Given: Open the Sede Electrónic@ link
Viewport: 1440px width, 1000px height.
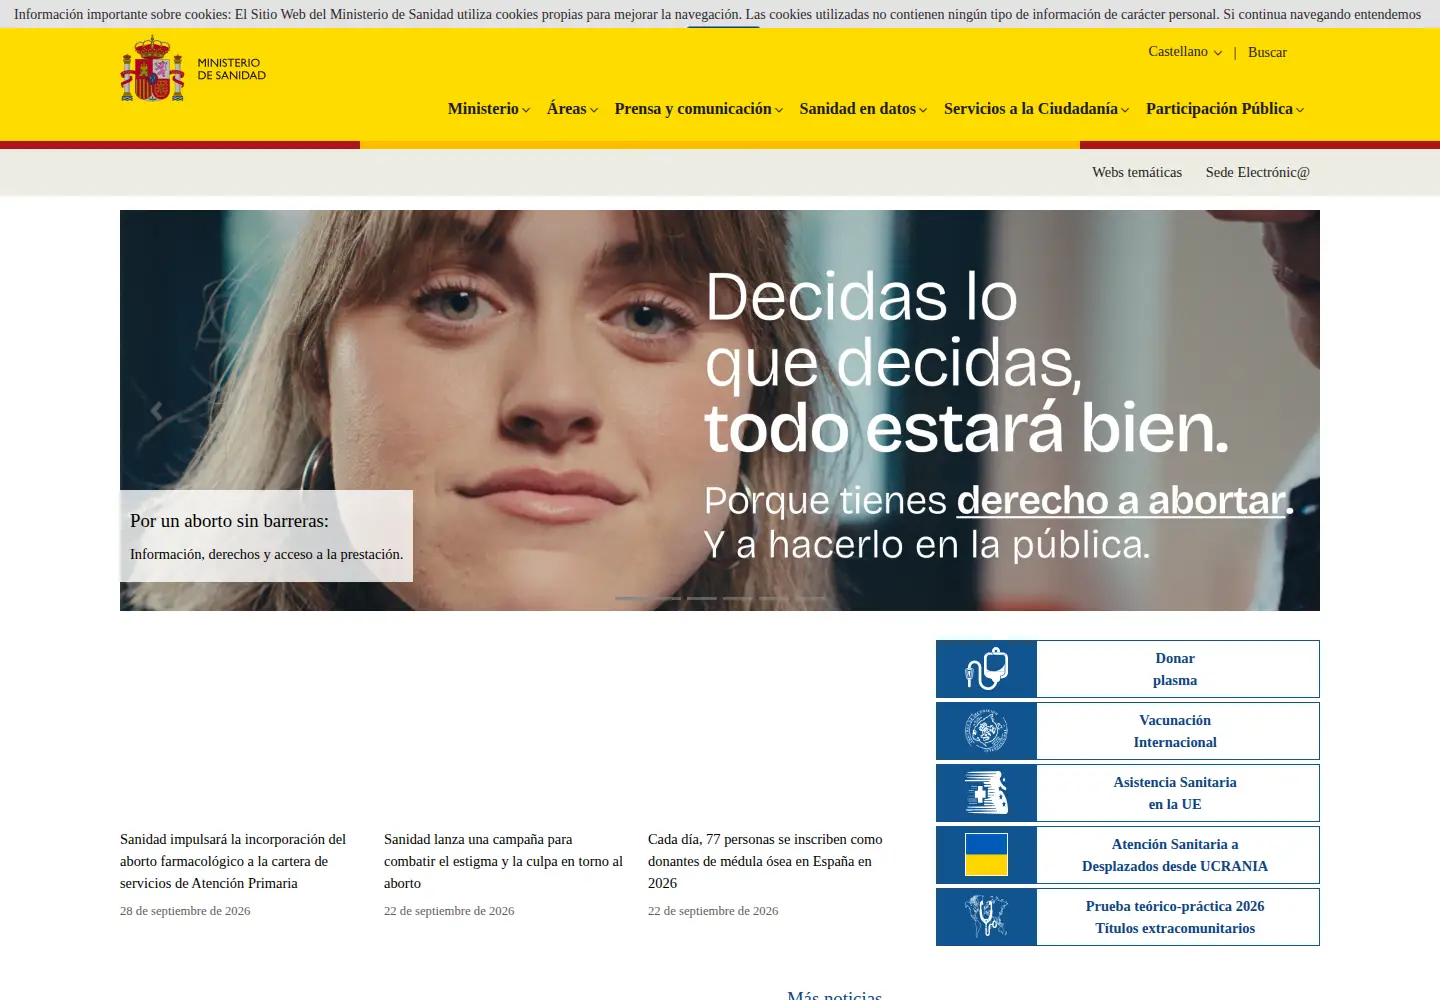Looking at the screenshot, I should coord(1258,172).
